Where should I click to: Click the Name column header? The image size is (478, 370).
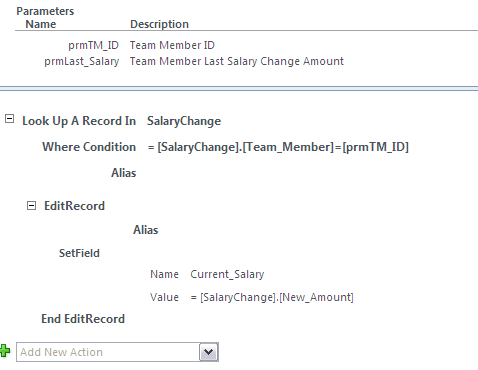(41, 24)
